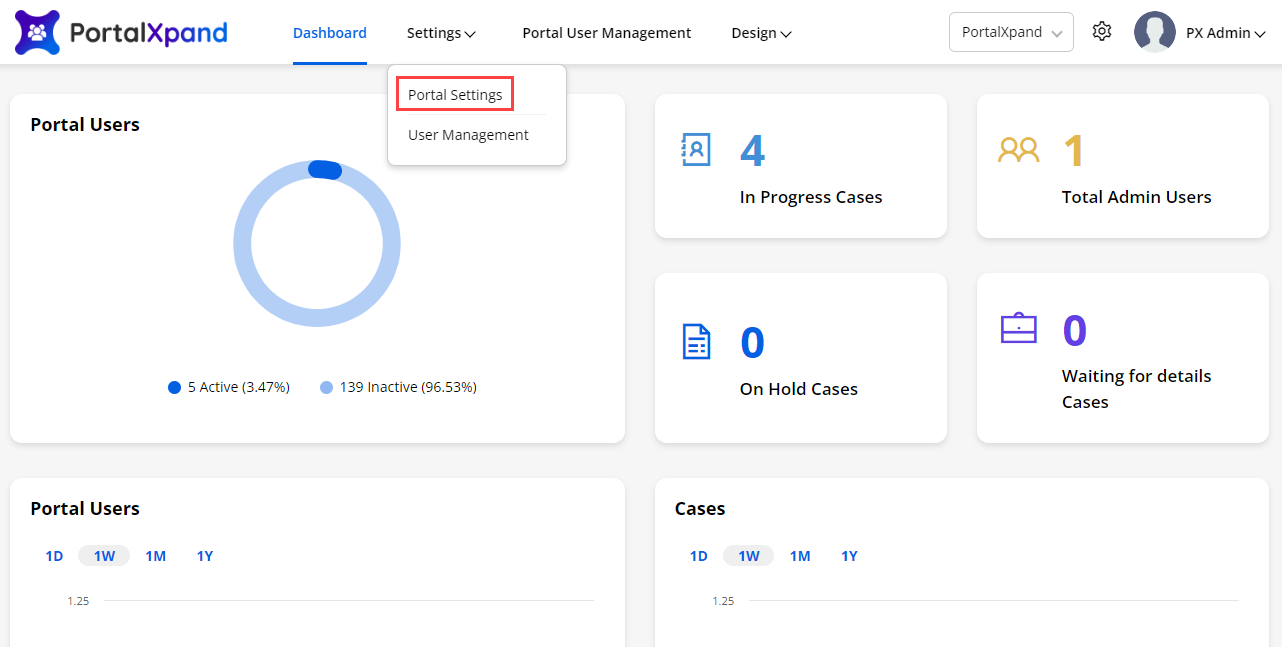Choose User Management in the Settings menu
The image size is (1282, 647).
(x=468, y=135)
